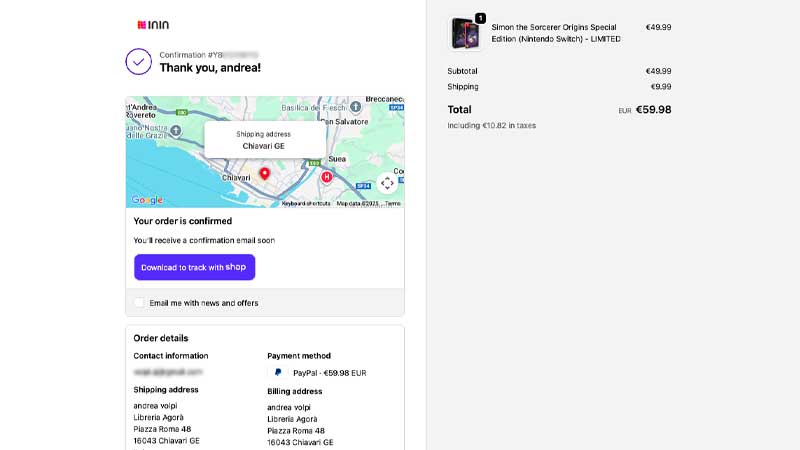Enable Email me with news and offers
This screenshot has width=800, height=450.
(x=139, y=302)
